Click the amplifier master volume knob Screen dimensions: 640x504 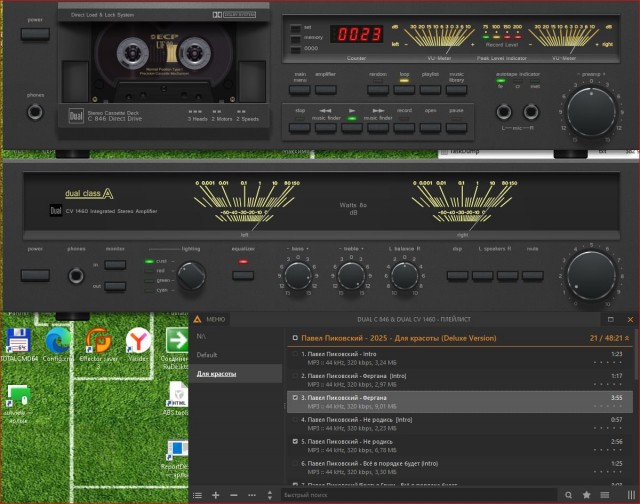point(591,275)
